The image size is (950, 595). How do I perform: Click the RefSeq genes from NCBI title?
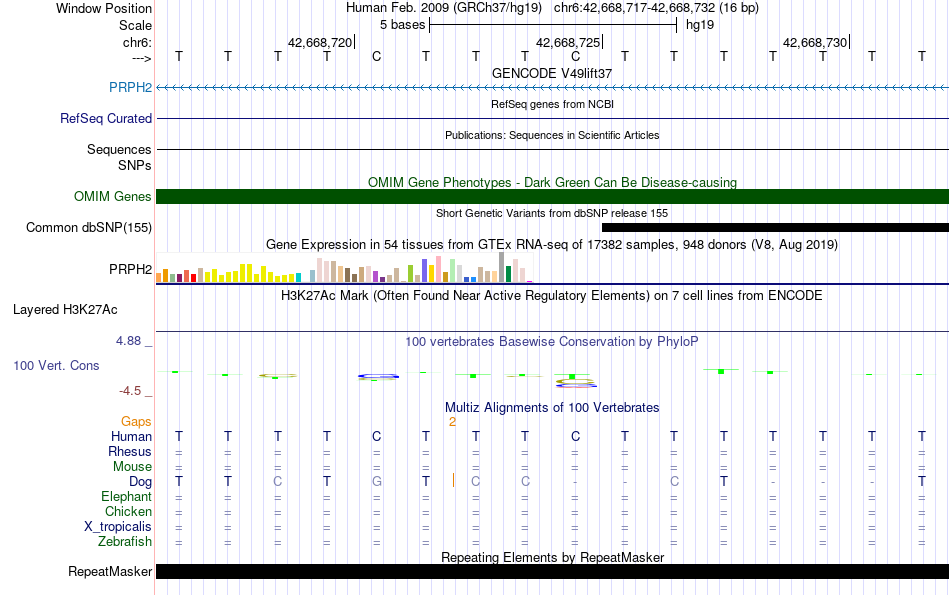552,104
